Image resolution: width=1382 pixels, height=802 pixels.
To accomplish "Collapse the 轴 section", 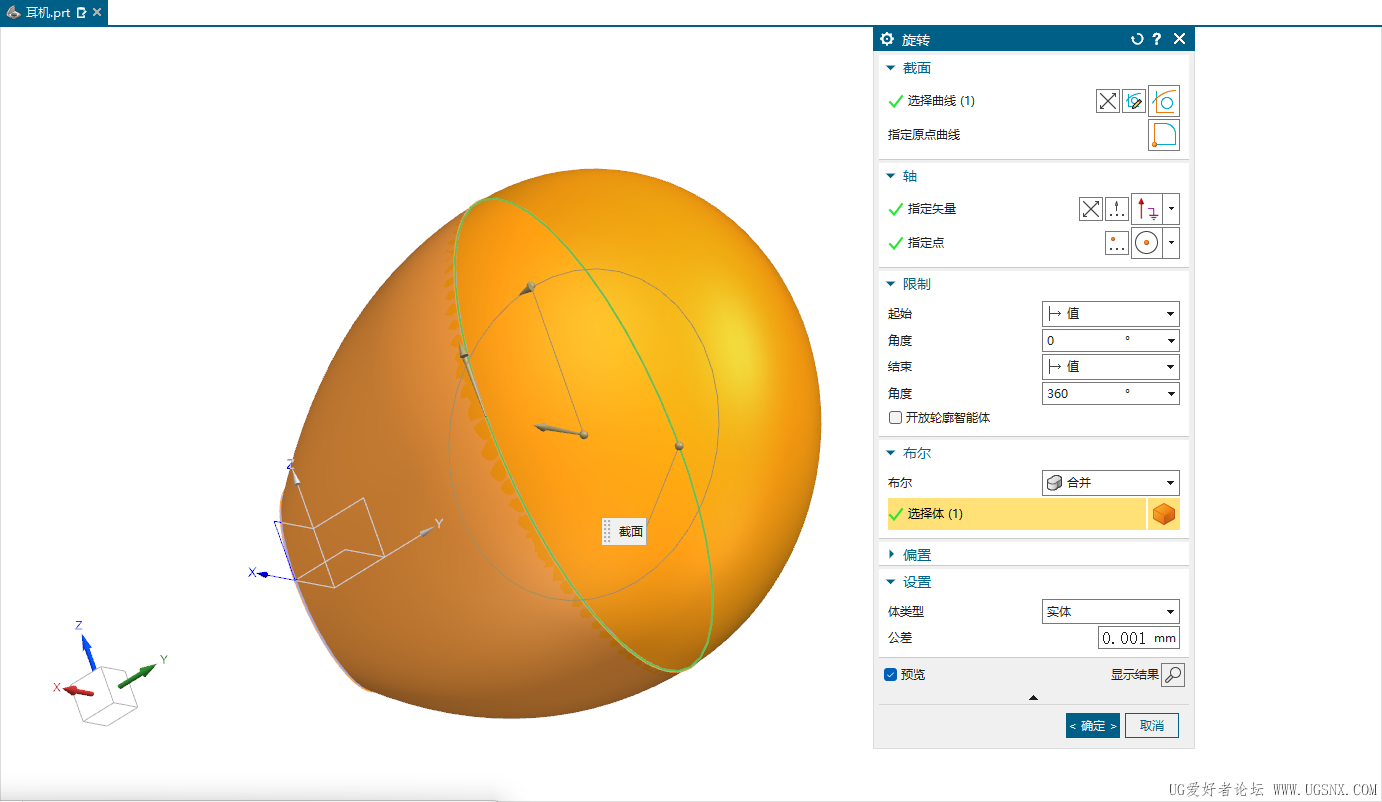I will coord(891,176).
